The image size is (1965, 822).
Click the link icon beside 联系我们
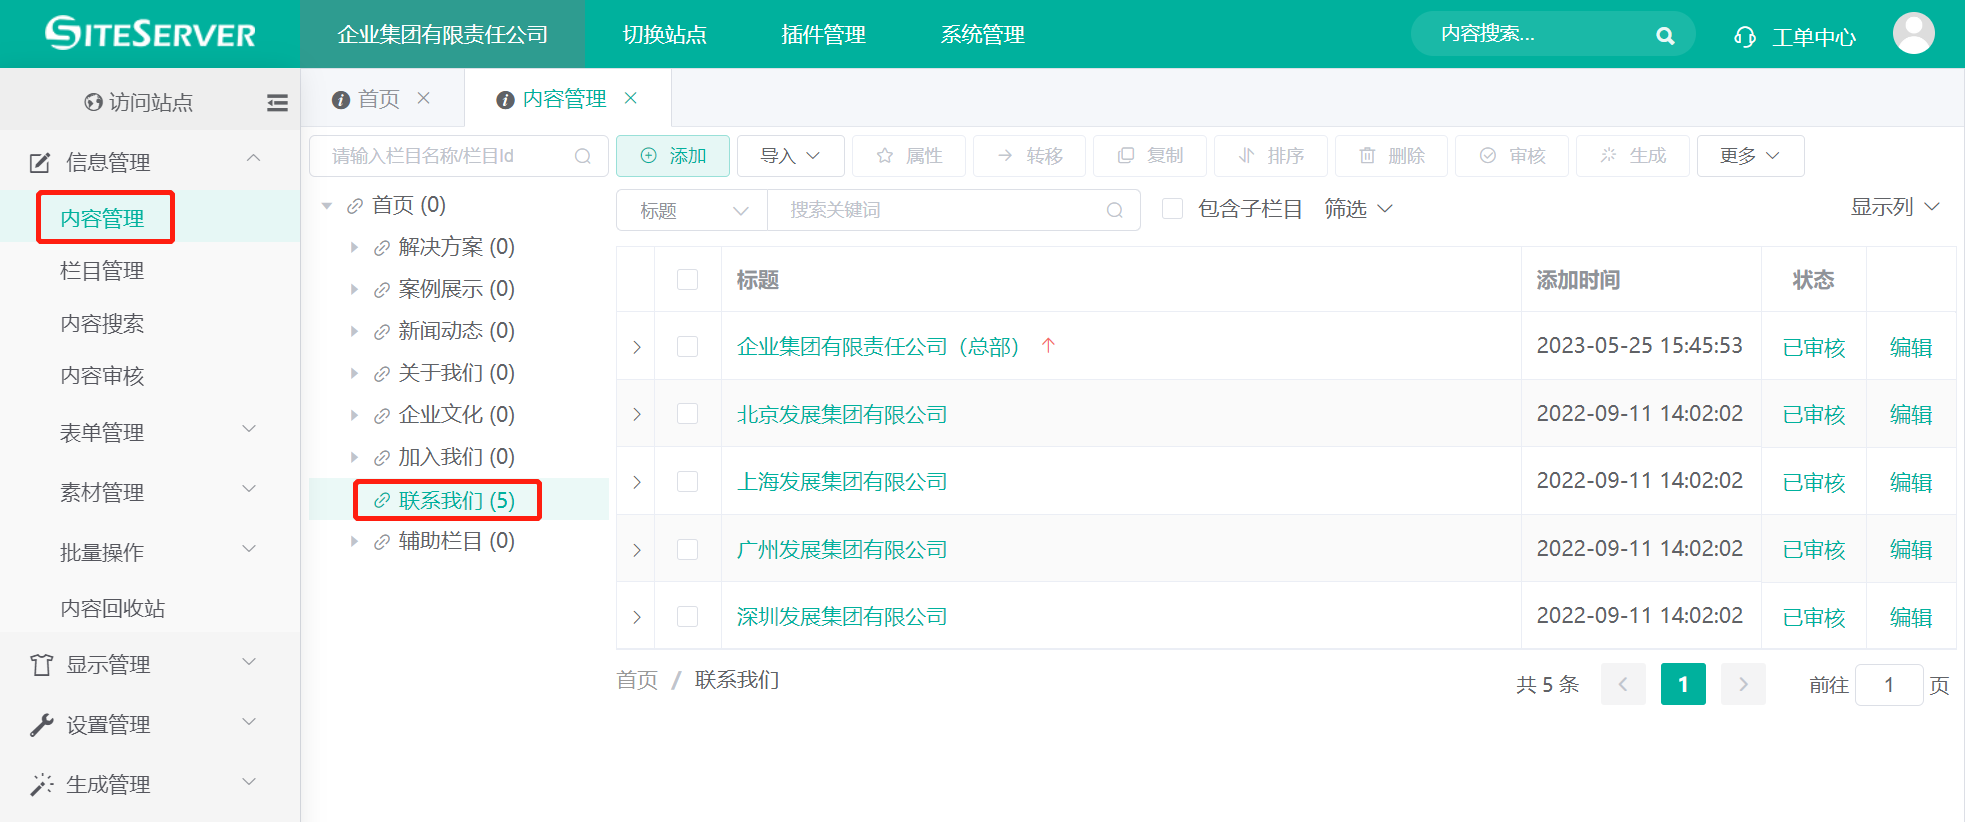(382, 500)
